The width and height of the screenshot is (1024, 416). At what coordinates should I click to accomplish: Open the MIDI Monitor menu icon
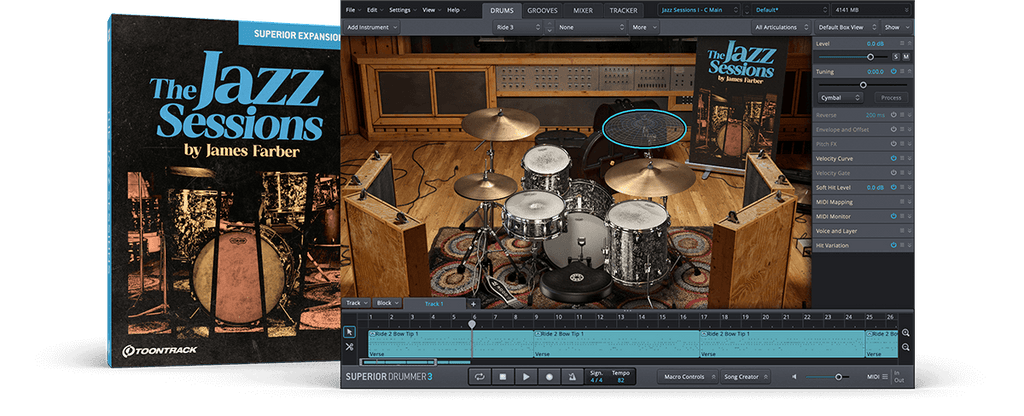coord(902,216)
